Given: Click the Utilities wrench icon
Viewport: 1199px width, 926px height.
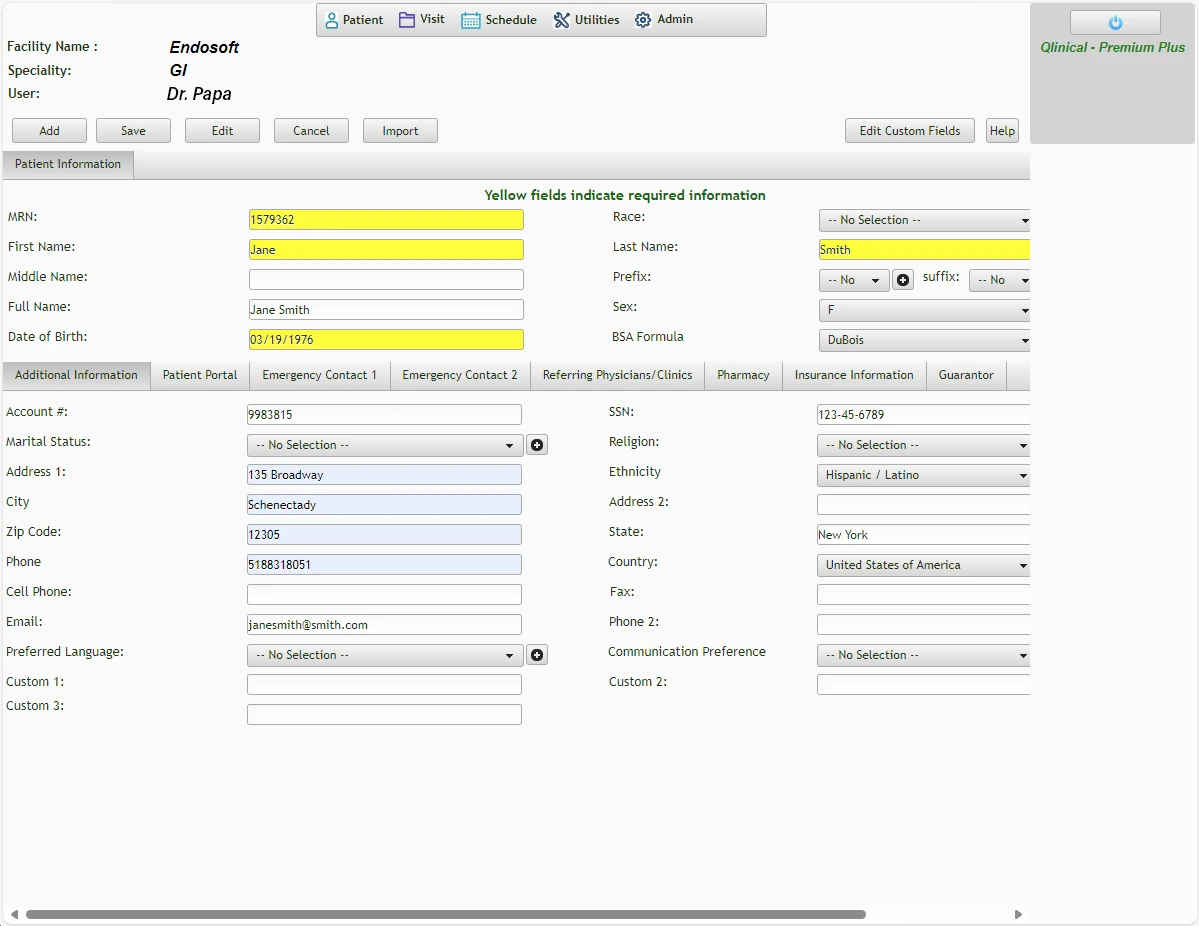Looking at the screenshot, I should (x=563, y=19).
